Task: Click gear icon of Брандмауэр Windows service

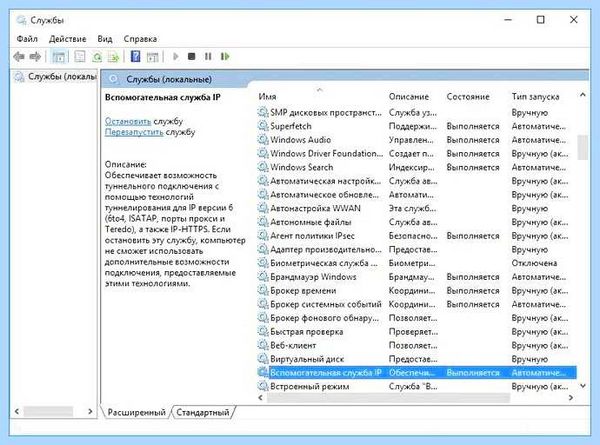Action: pos(263,277)
